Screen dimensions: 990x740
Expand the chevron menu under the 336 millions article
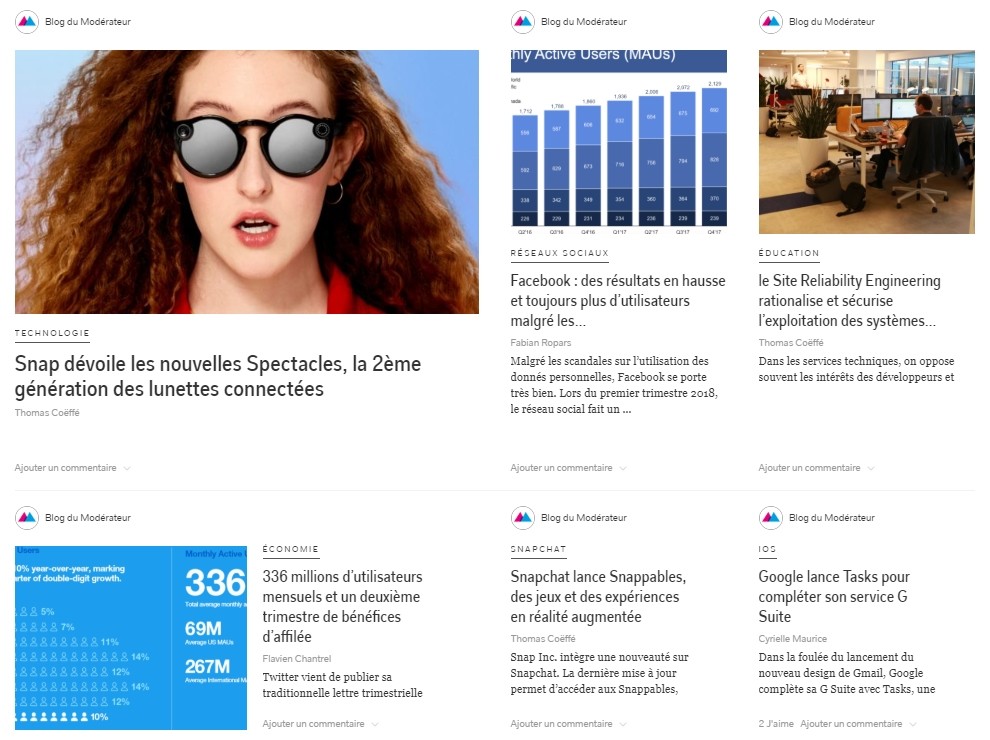coord(376,725)
